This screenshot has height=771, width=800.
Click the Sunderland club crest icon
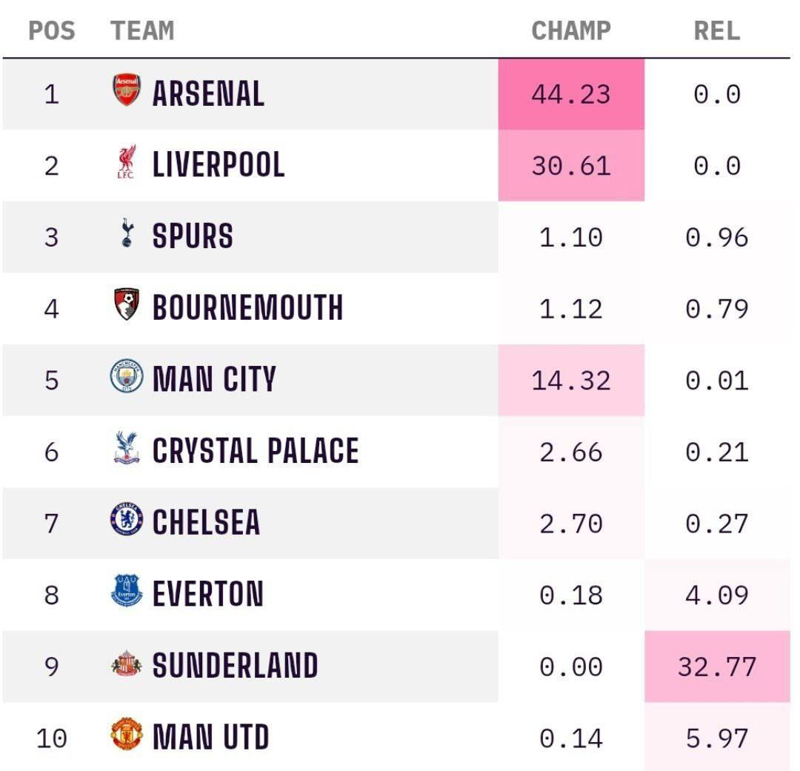[x=126, y=665]
